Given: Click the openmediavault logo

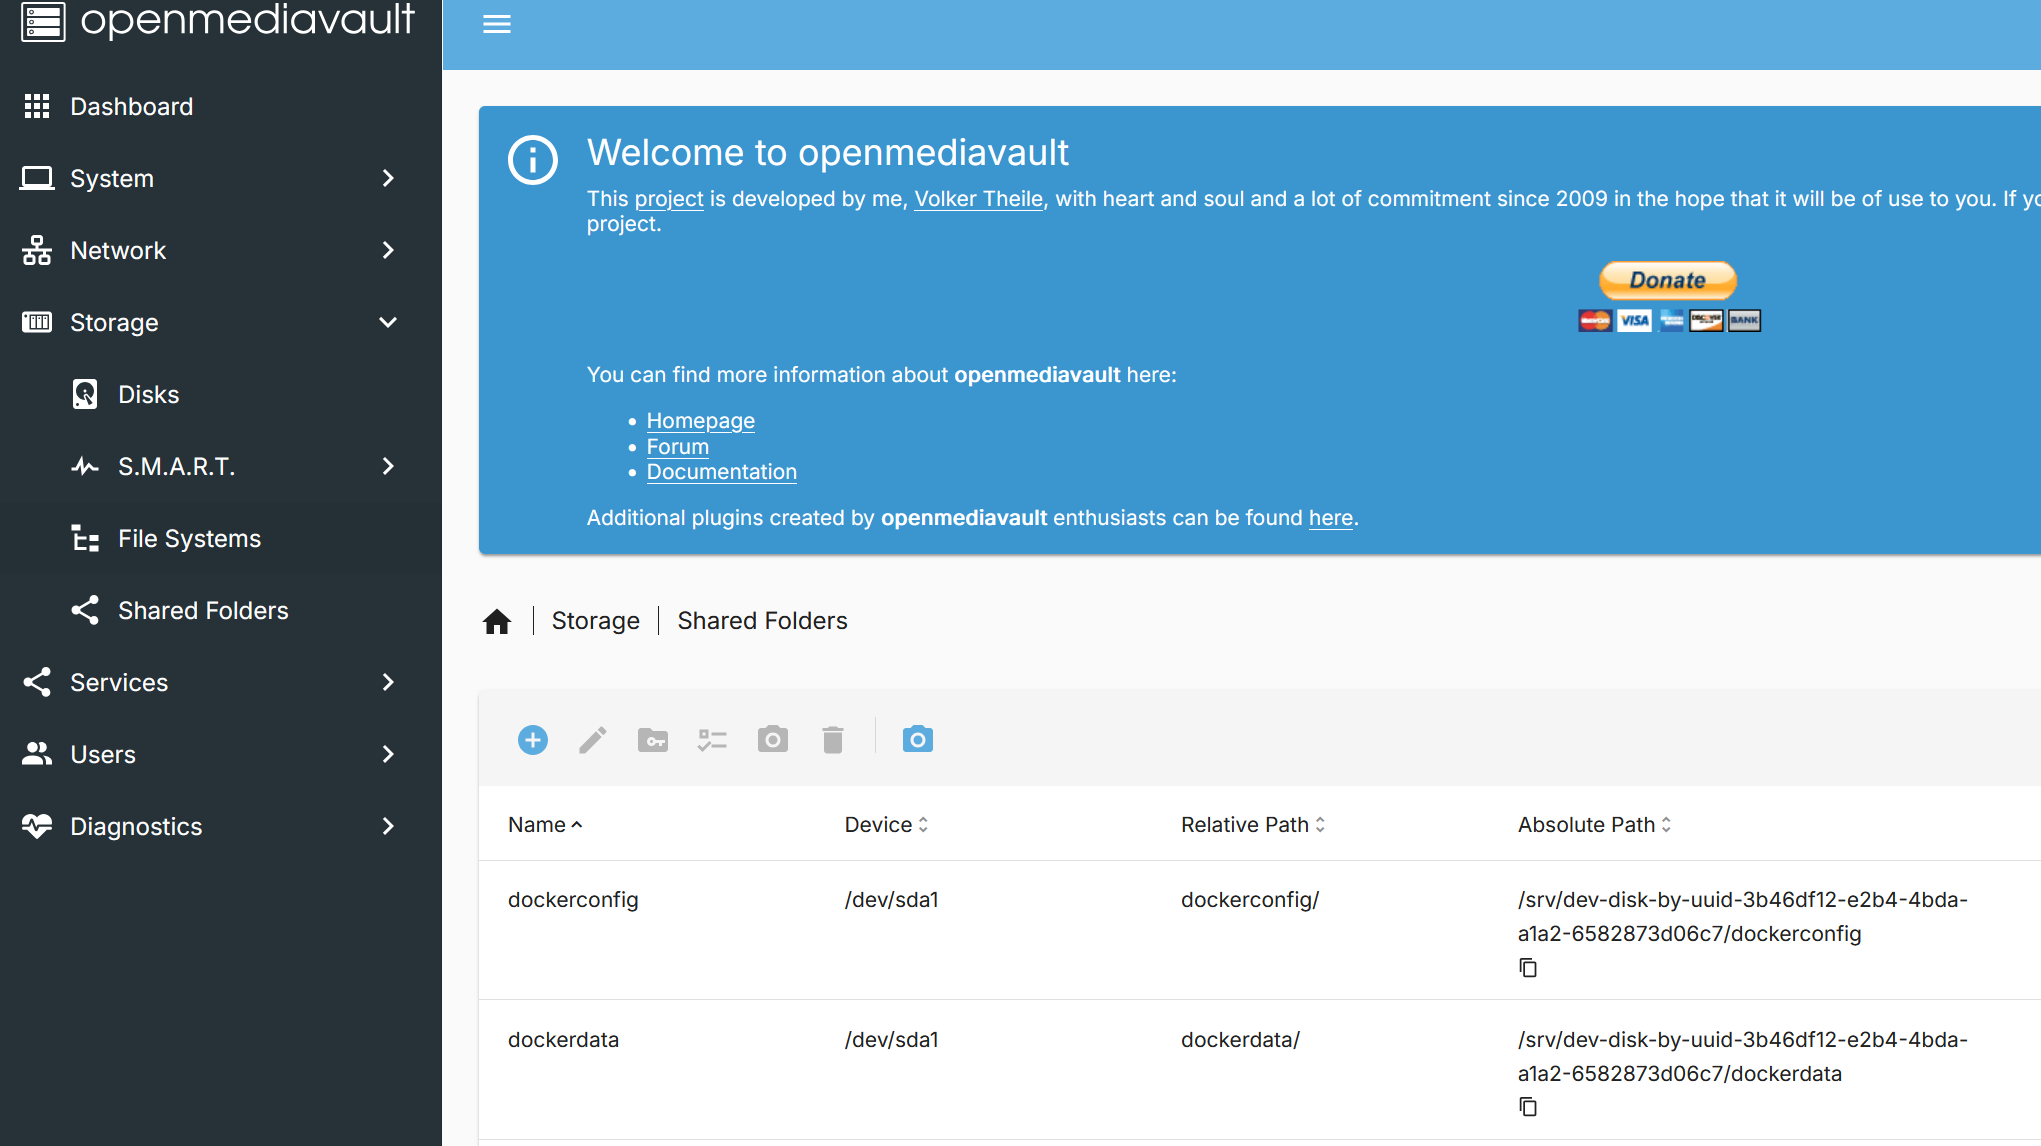Looking at the screenshot, I should click(x=218, y=20).
